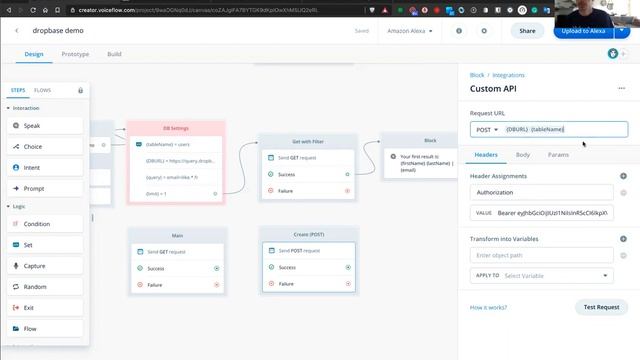Open the collaborator avatar icon
The width and height of the screenshot is (640, 360).
(x=612, y=53)
